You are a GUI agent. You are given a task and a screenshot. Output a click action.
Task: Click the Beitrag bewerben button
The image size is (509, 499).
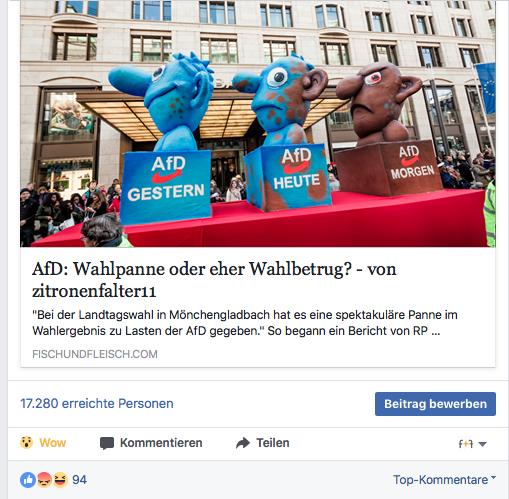pyautogui.click(x=435, y=404)
